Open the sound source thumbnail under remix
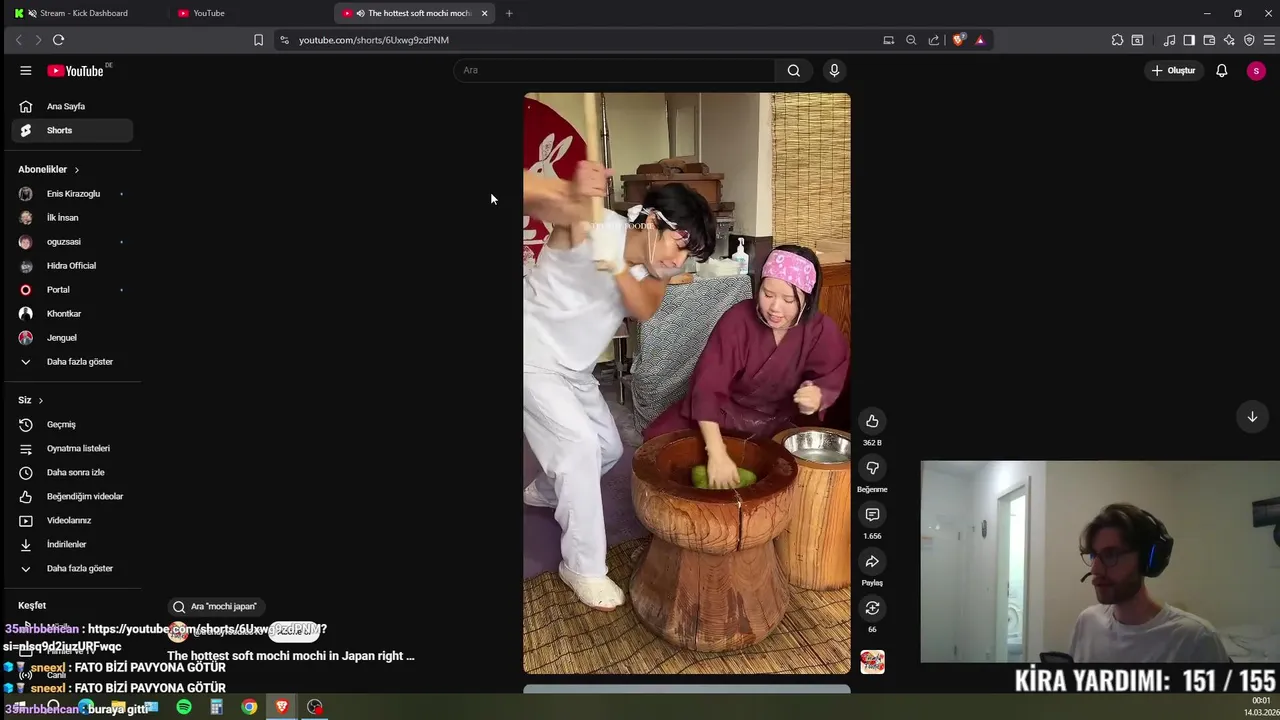Image resolution: width=1280 pixels, height=720 pixels. coord(872,661)
